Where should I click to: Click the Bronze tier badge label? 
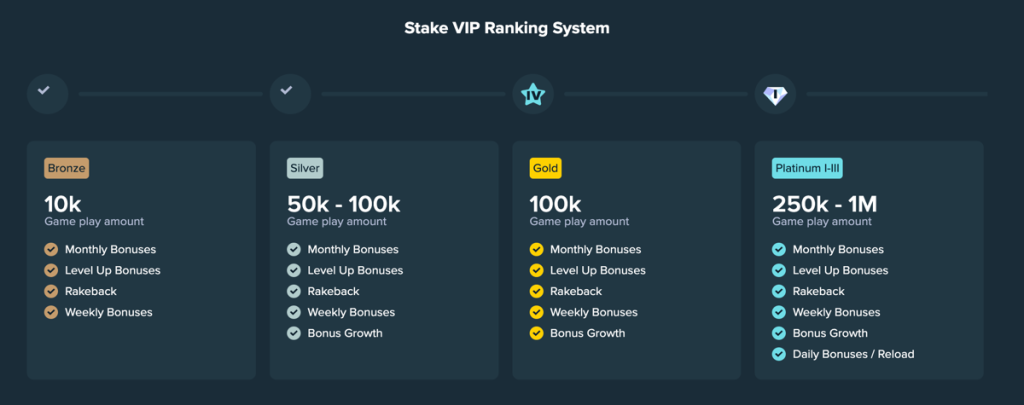(x=67, y=168)
